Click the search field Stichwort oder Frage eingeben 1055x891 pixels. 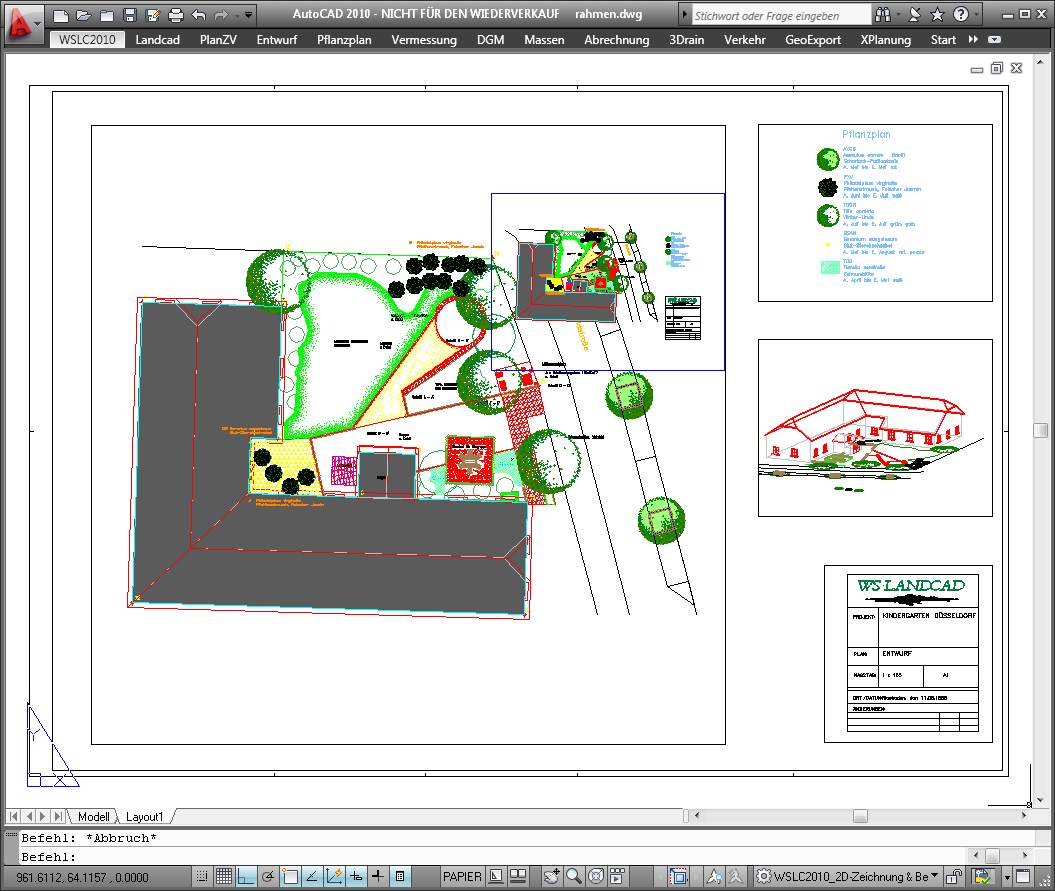pos(780,15)
